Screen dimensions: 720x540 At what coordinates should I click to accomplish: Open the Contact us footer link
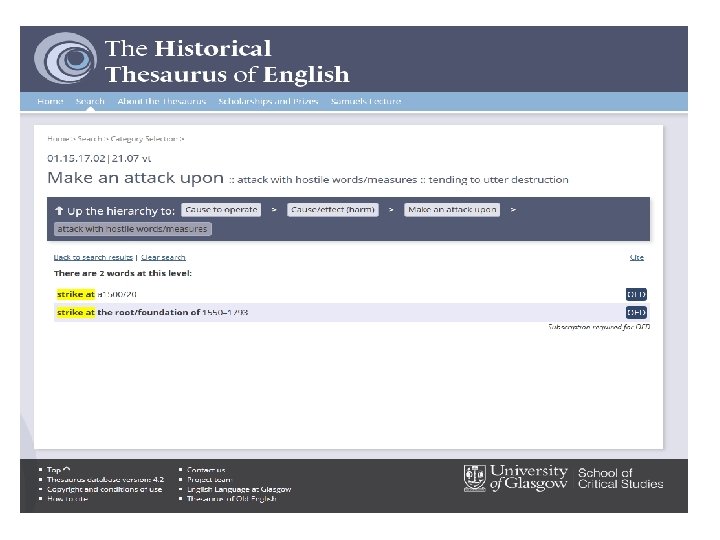pyautogui.click(x=206, y=470)
